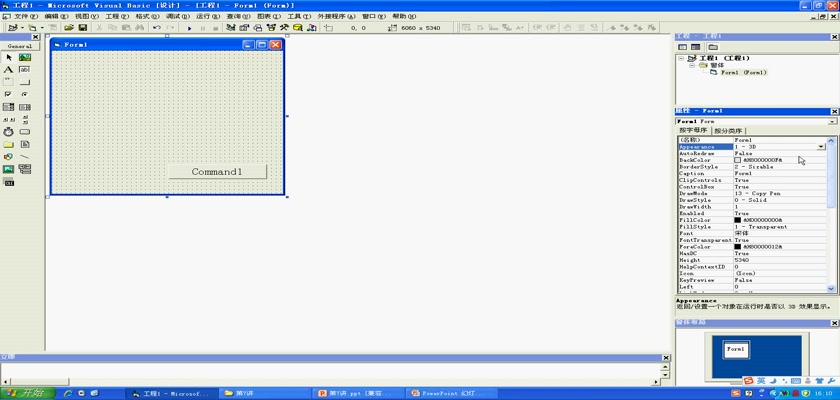Select the PictureBox tool in the toolbox
This screenshot has width=840, height=400.
click(x=24, y=58)
